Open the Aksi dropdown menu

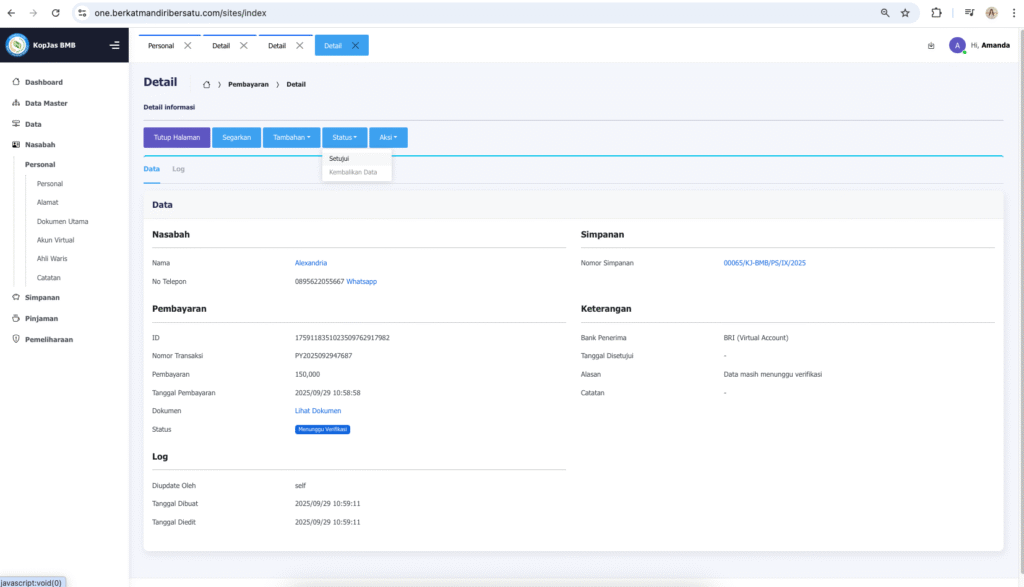pos(388,137)
